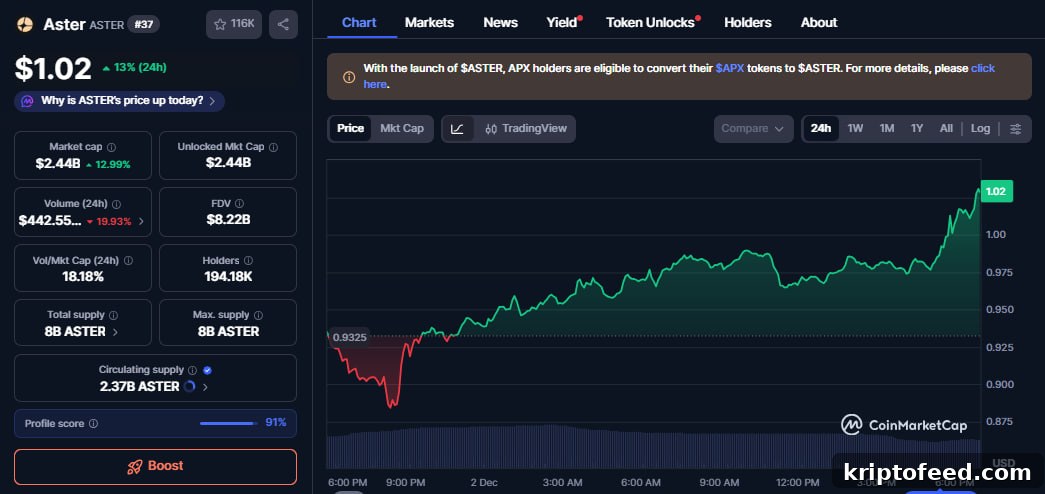1045x494 pixels.
Task: Open Circulating supply info icon
Action: (x=193, y=370)
